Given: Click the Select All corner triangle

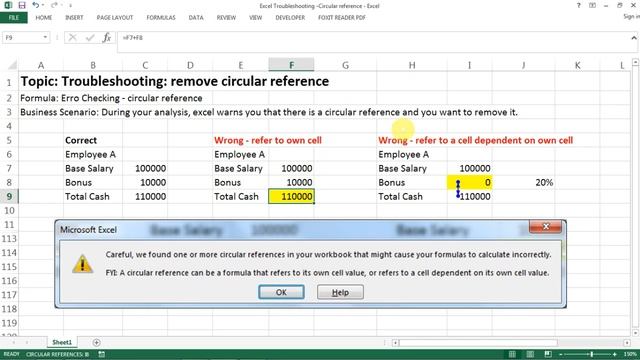Looking at the screenshot, I should pos(12,65).
